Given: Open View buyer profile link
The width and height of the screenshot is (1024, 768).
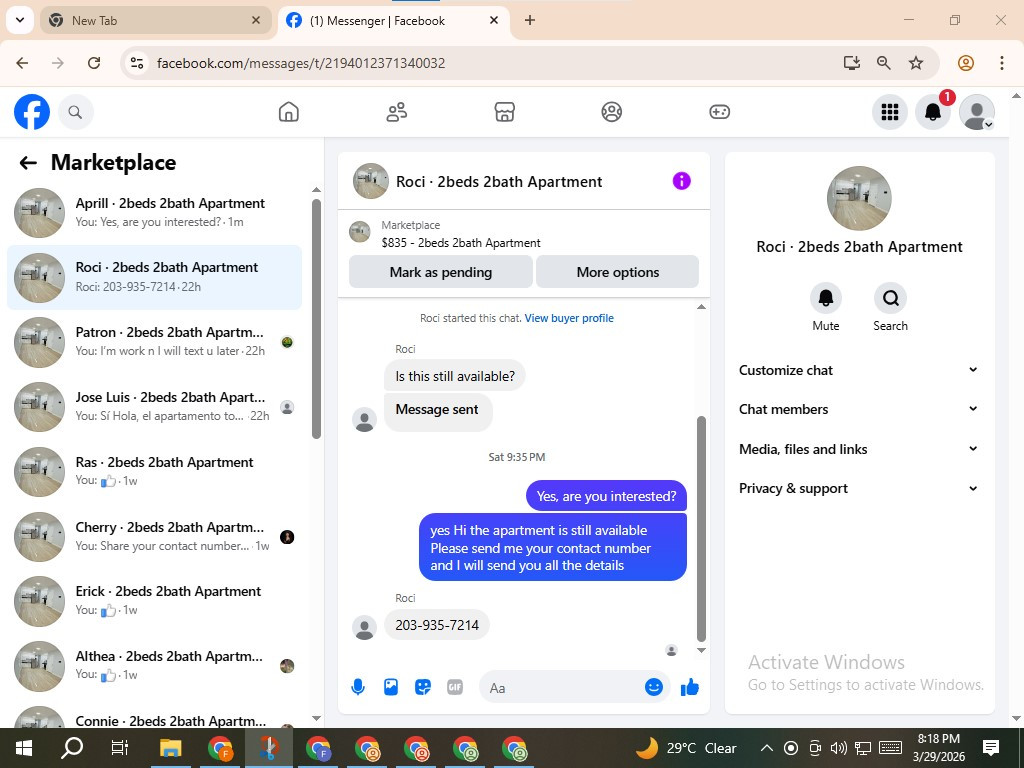Looking at the screenshot, I should tap(569, 318).
